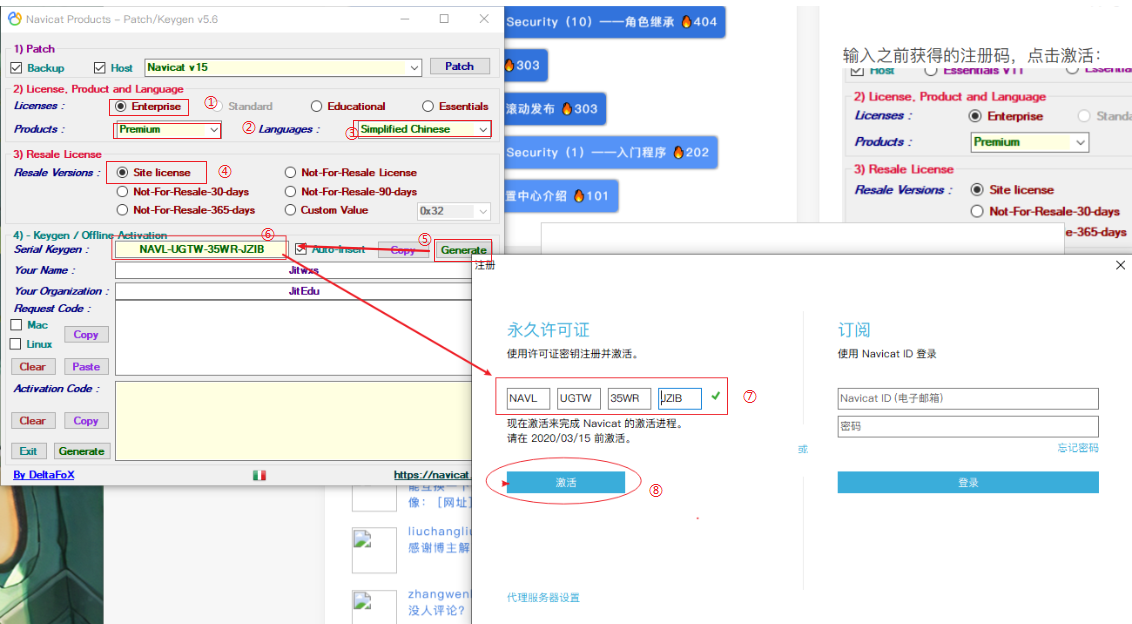The height and width of the screenshot is (624, 1132).
Task: Select Enterprise radio in right tutorial image
Action: 975,116
